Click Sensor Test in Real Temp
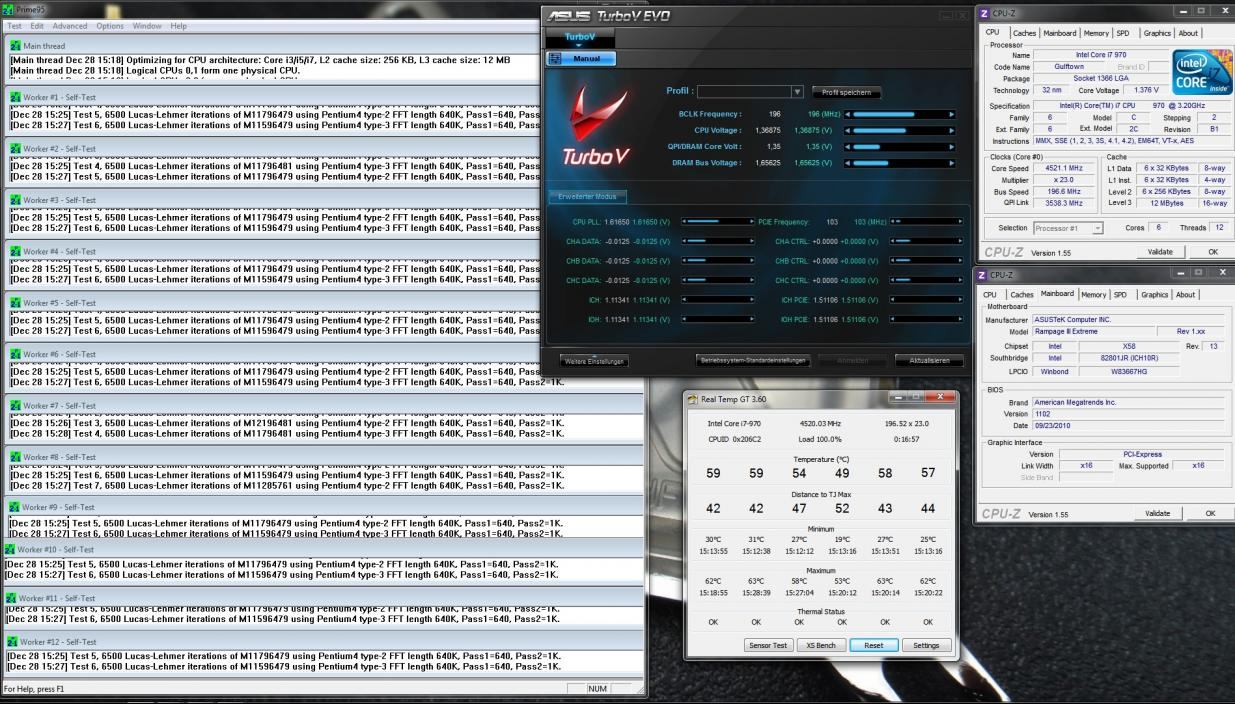Viewport: 1235px width, 704px height. coord(769,645)
